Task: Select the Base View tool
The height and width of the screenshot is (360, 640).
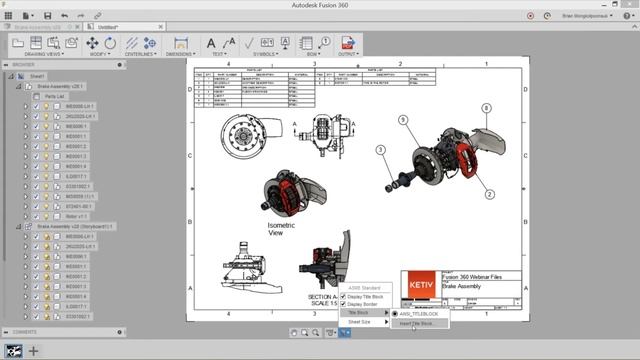Action: [18, 43]
